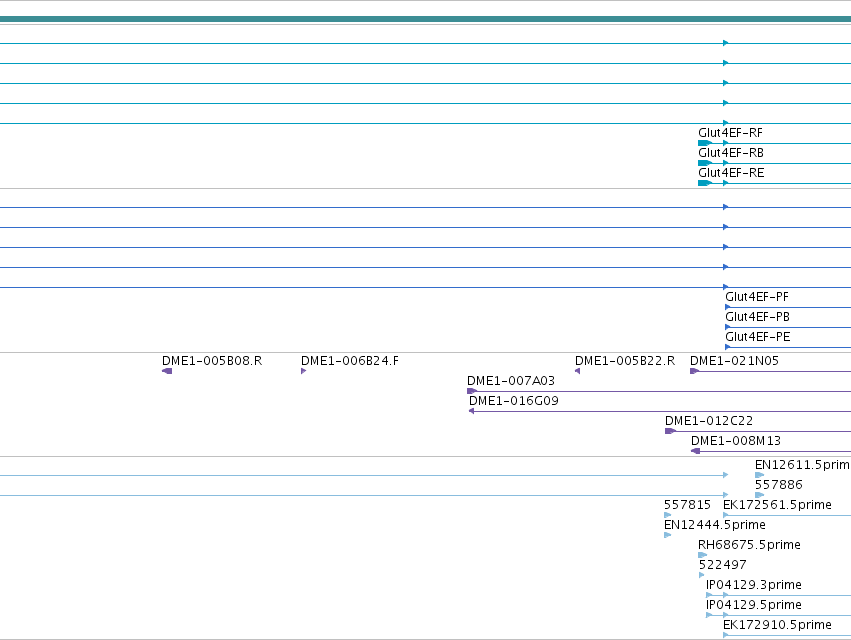Click the 557886 light blue arrow glyph
Screen dimensions: 851x640
(x=759, y=496)
